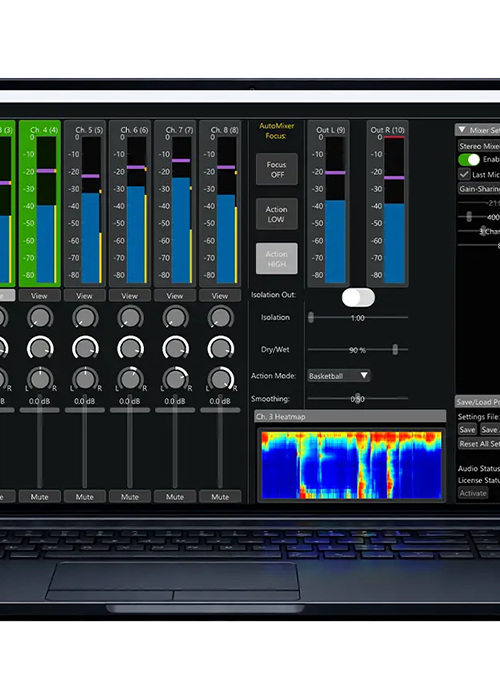Open the Action Mode Basketball dropdown
Viewport: 500px width, 700px height.
339,375
